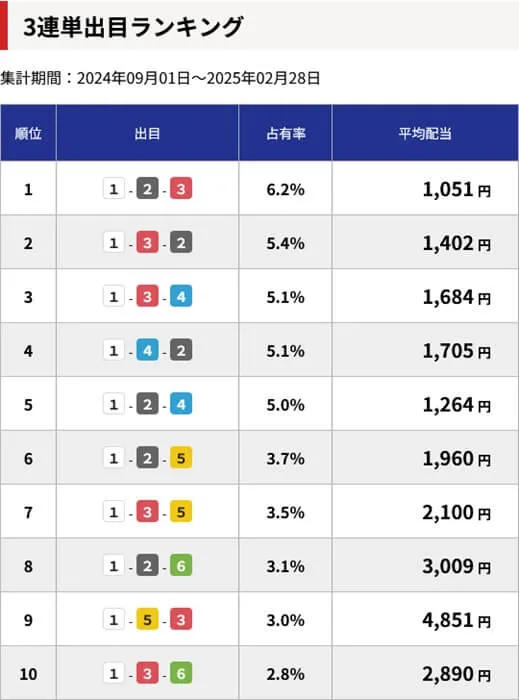
Task: Select the 順位 column header
Action: click(x=28, y=133)
